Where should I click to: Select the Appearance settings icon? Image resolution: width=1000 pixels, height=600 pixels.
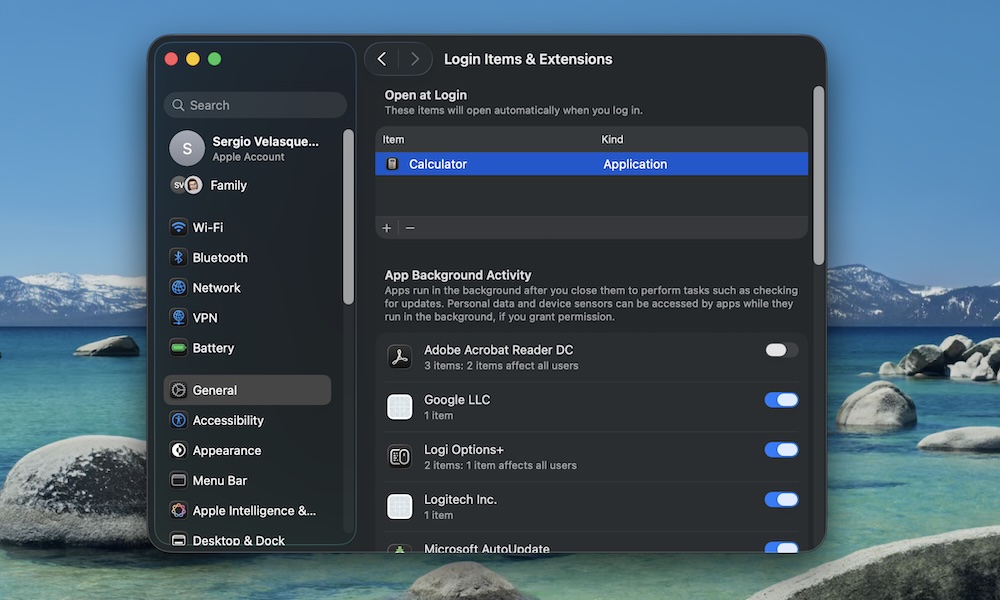point(178,450)
